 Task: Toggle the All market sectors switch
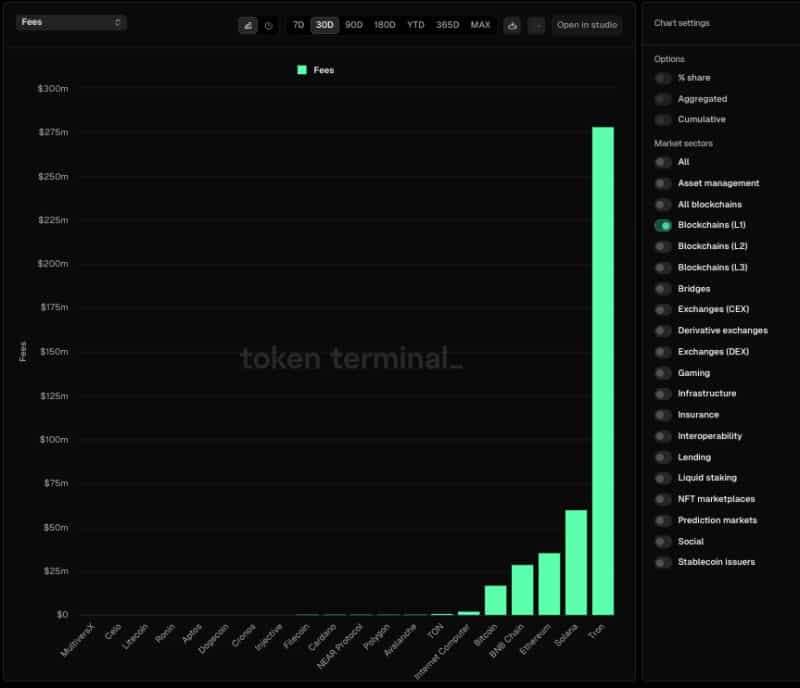click(x=663, y=162)
